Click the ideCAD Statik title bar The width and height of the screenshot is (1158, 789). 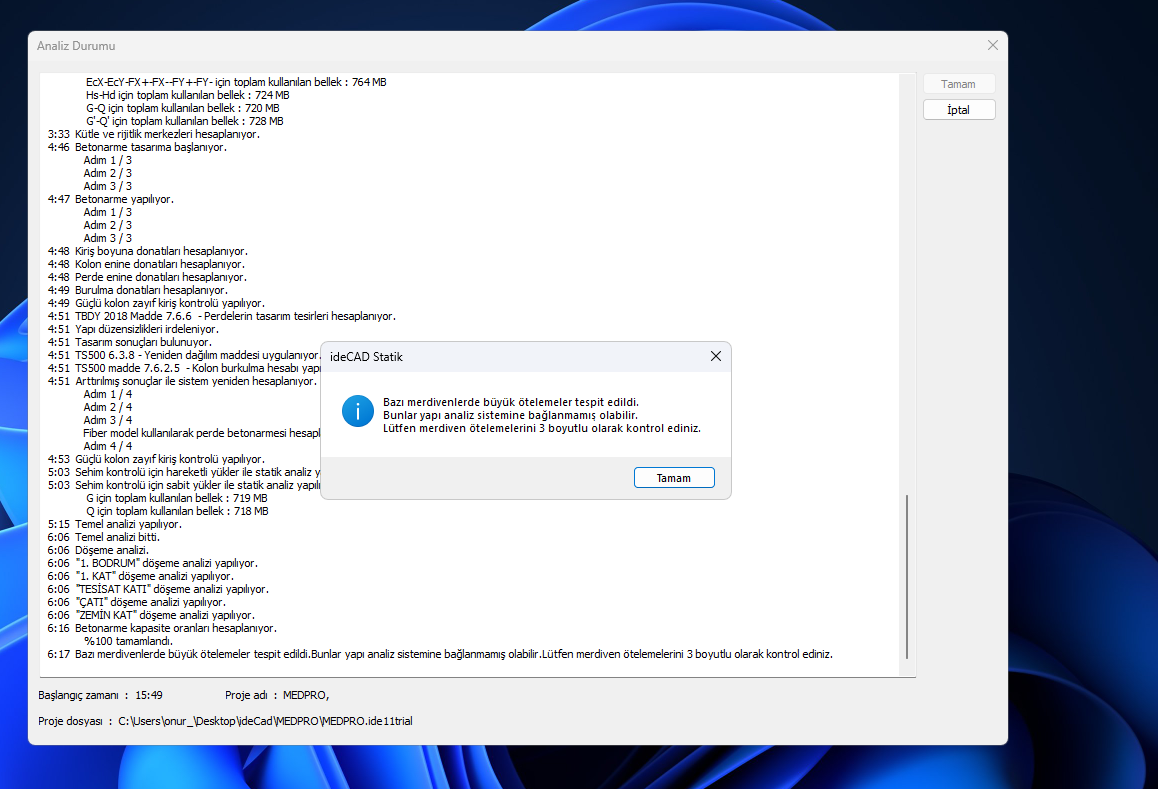pyautogui.click(x=500, y=356)
